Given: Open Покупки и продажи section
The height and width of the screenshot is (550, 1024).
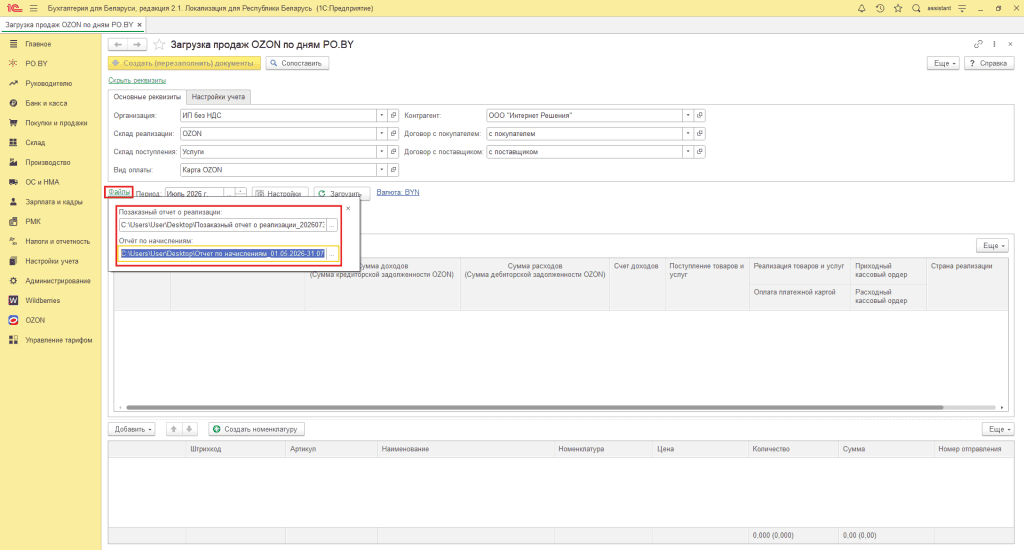Looking at the screenshot, I should click(x=56, y=123).
